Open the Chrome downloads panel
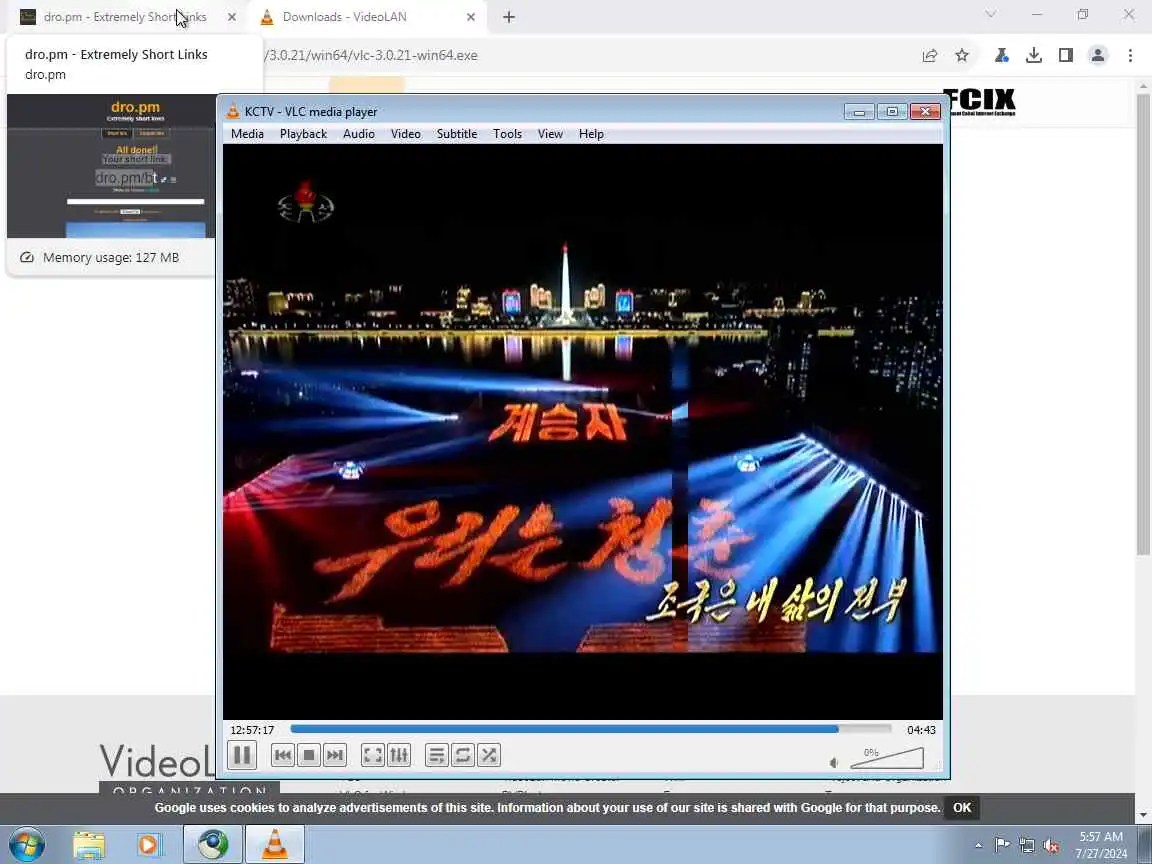The width and height of the screenshot is (1152, 864). 1034,55
